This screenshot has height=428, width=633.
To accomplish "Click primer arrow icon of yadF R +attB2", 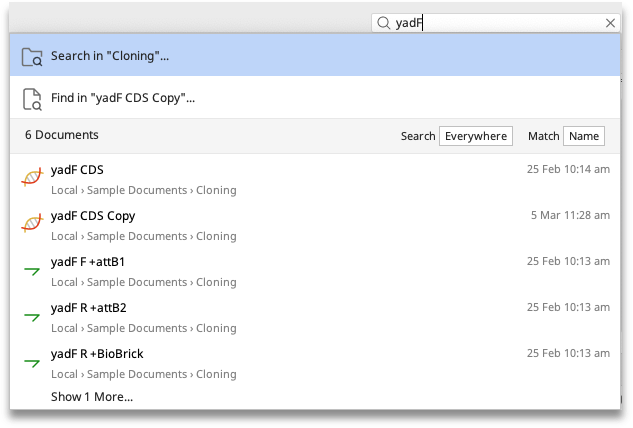I will [32, 317].
